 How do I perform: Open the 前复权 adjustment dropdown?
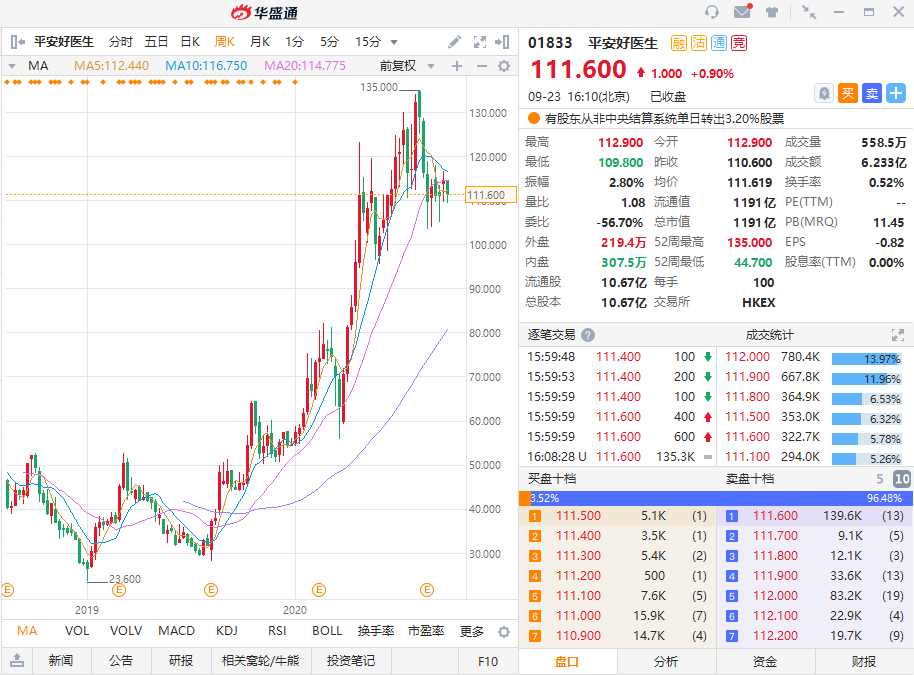click(431, 66)
